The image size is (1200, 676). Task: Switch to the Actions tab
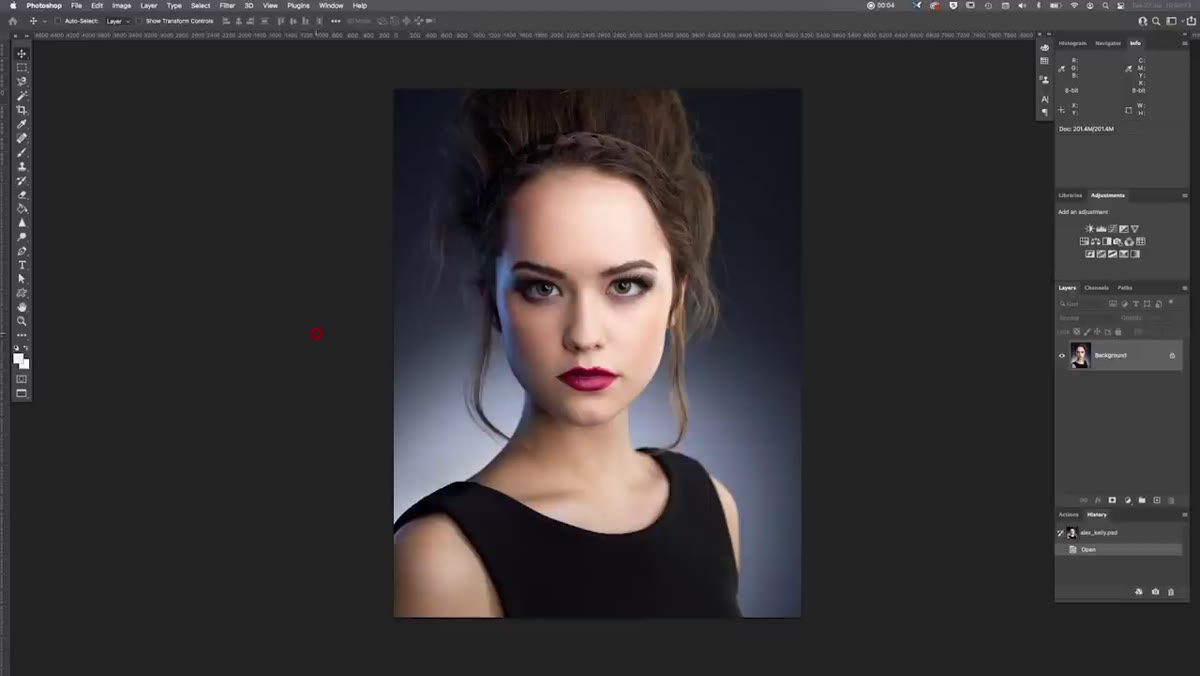coord(1069,515)
